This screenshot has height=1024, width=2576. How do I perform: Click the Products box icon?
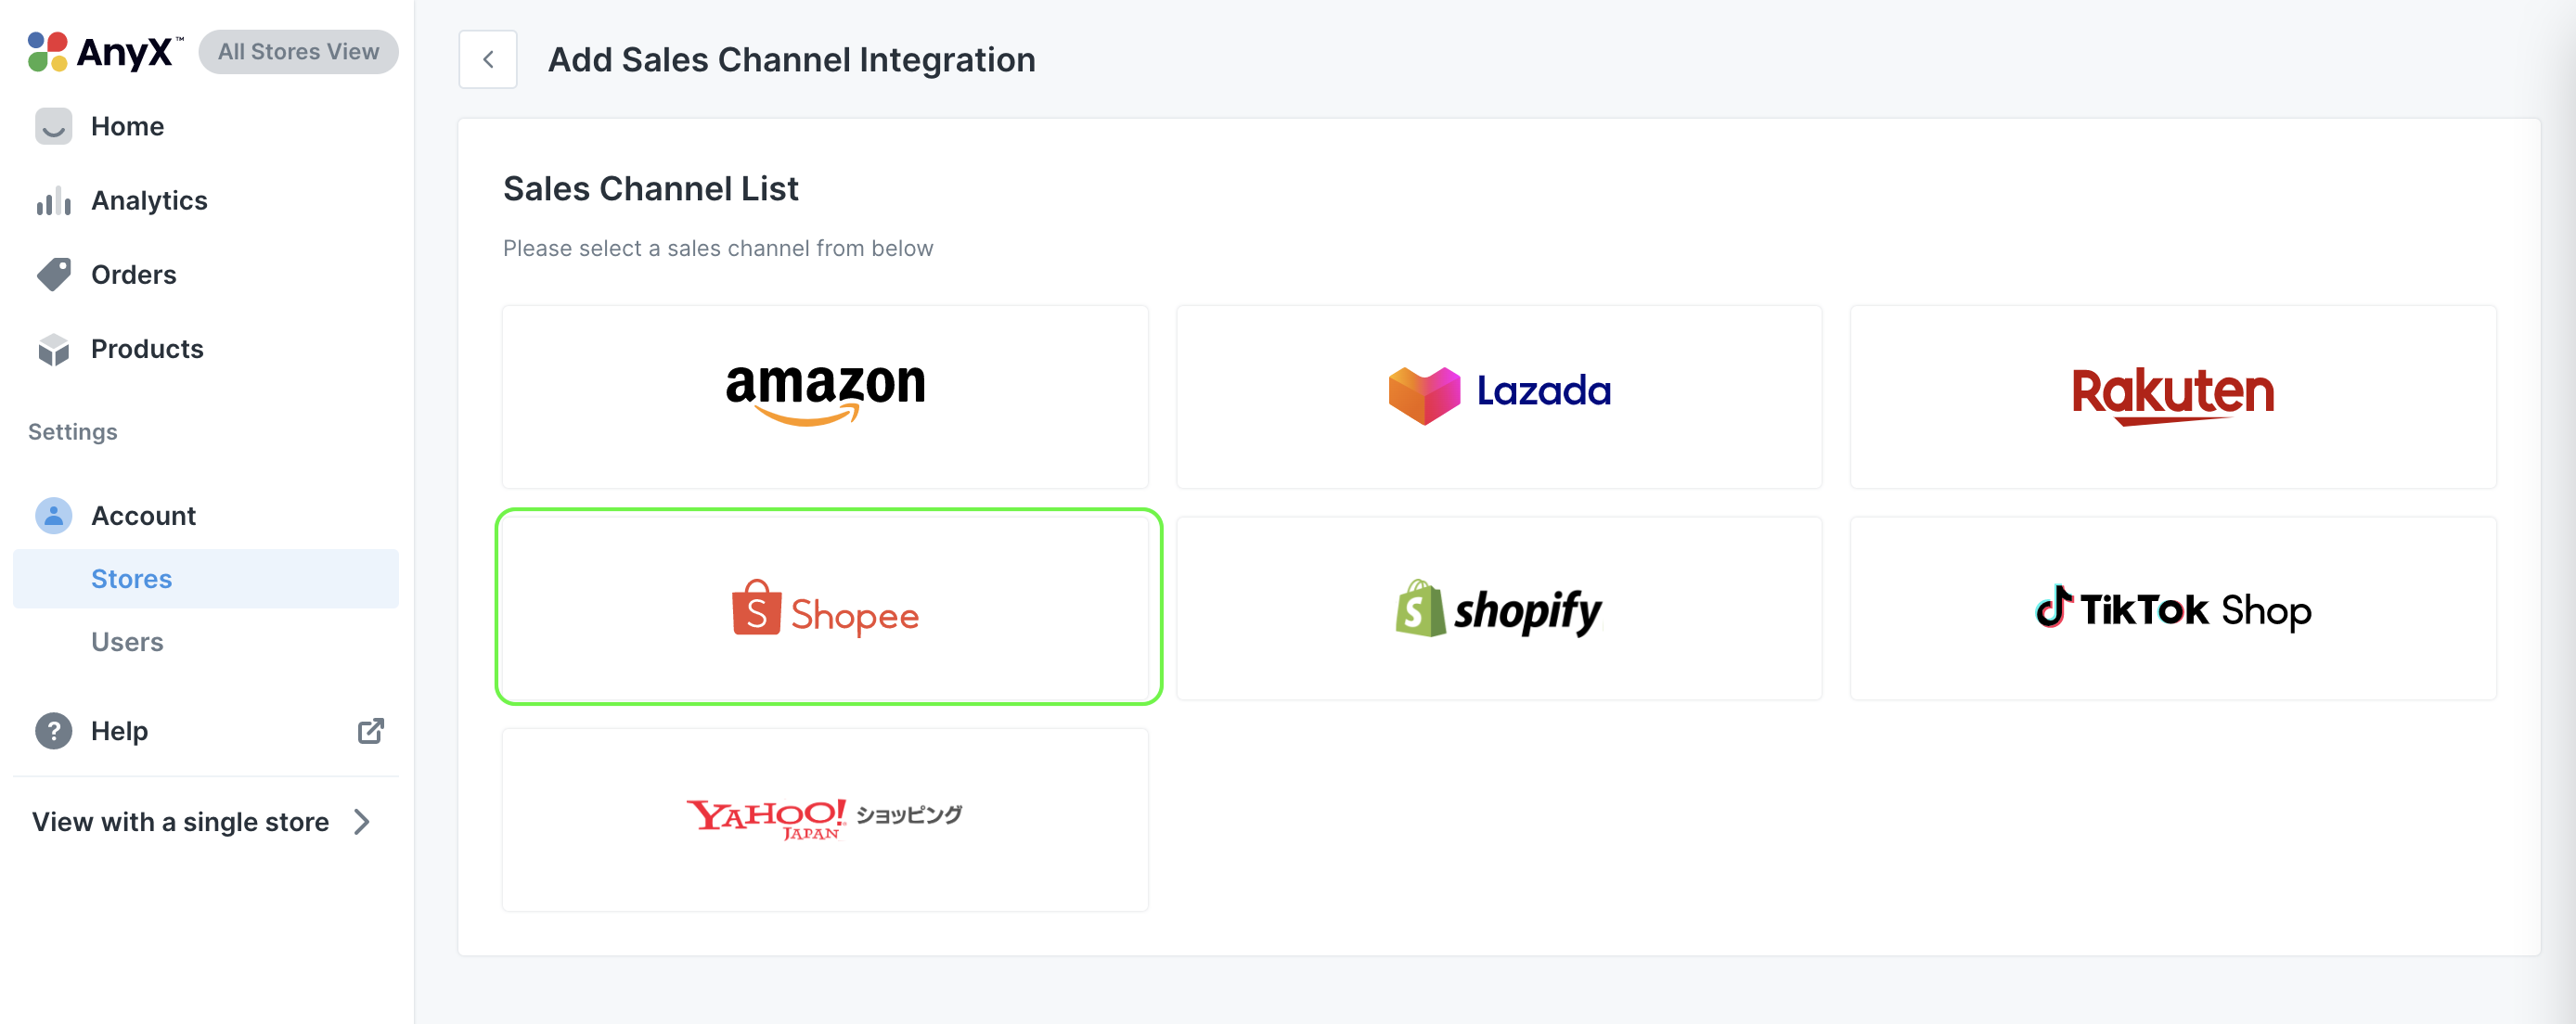click(54, 349)
